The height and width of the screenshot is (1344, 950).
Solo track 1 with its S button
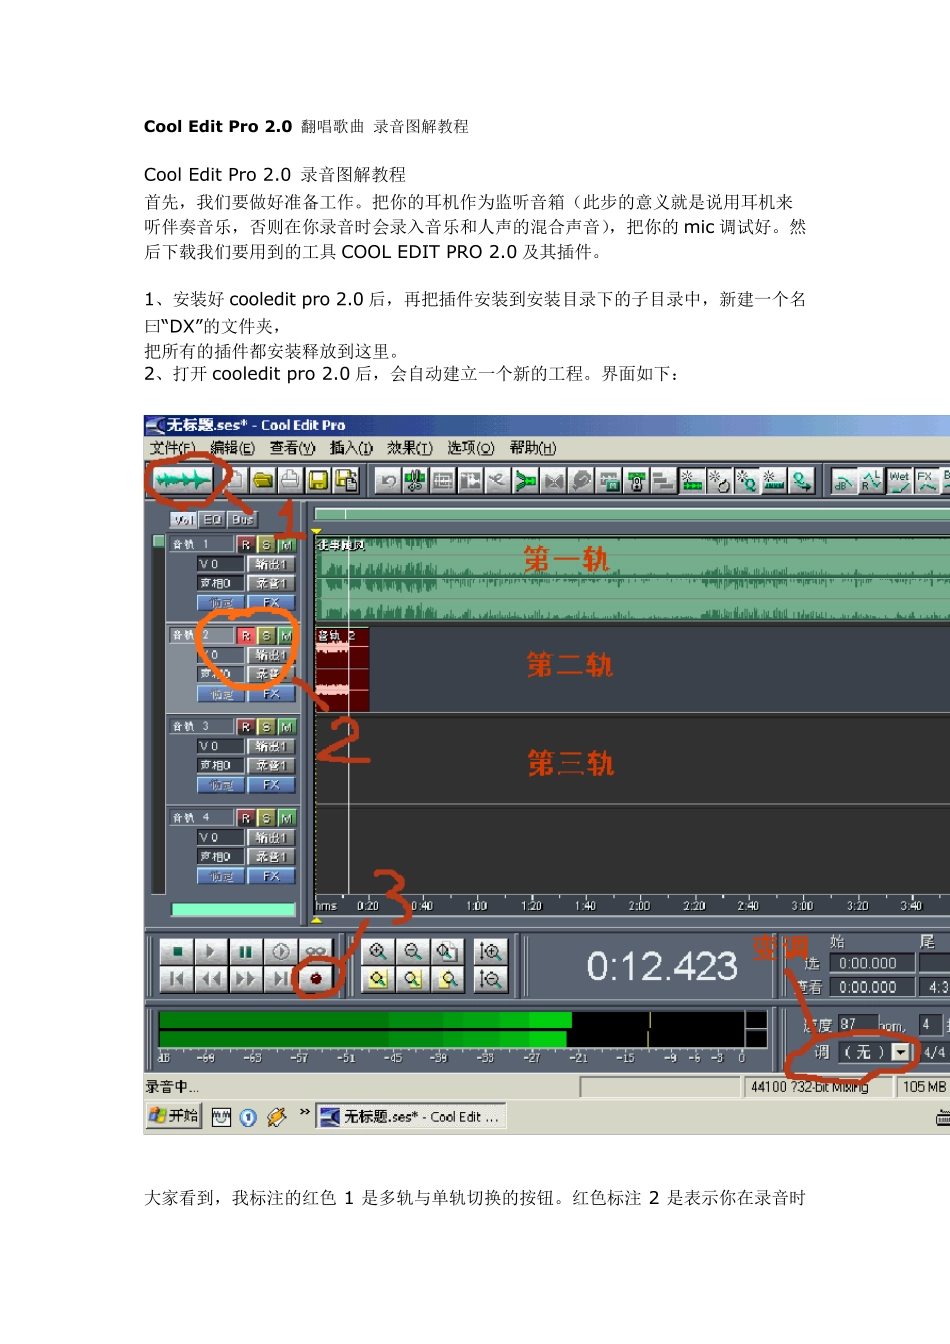tap(266, 545)
